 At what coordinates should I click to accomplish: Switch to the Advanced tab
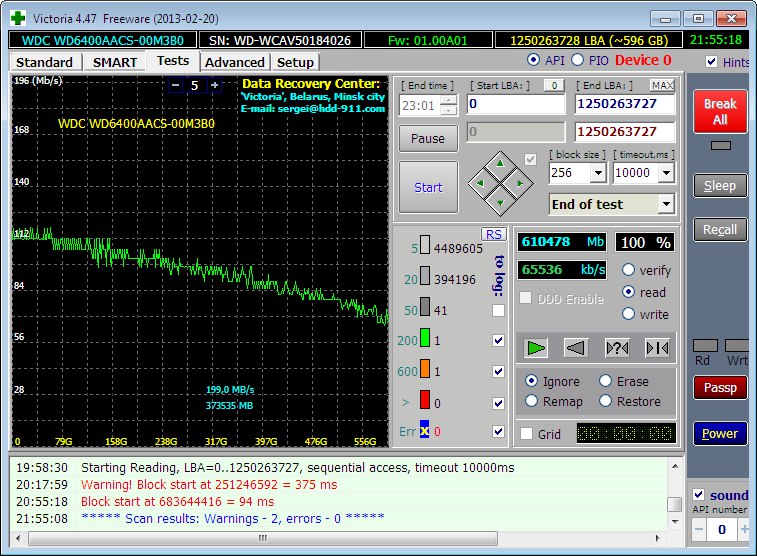235,62
